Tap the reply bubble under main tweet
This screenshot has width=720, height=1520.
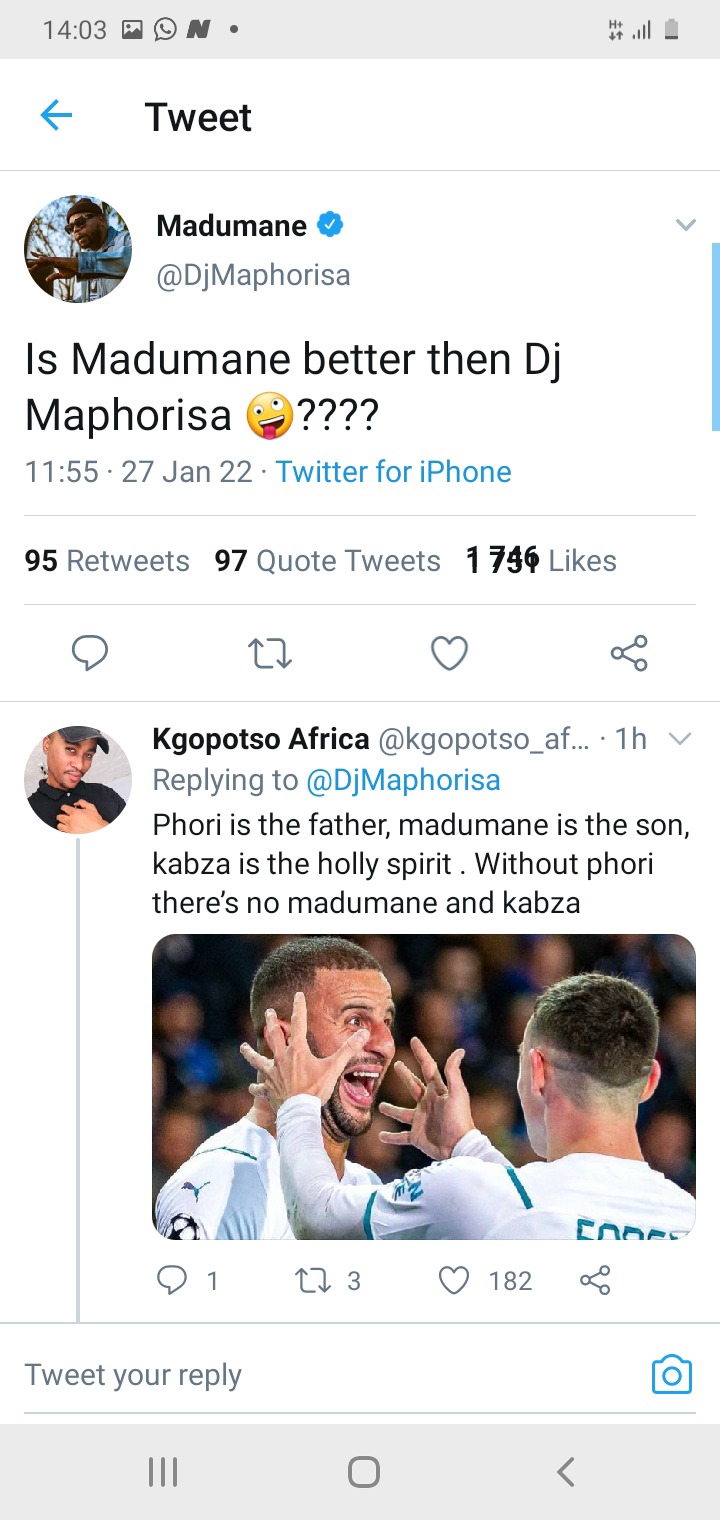(90, 653)
